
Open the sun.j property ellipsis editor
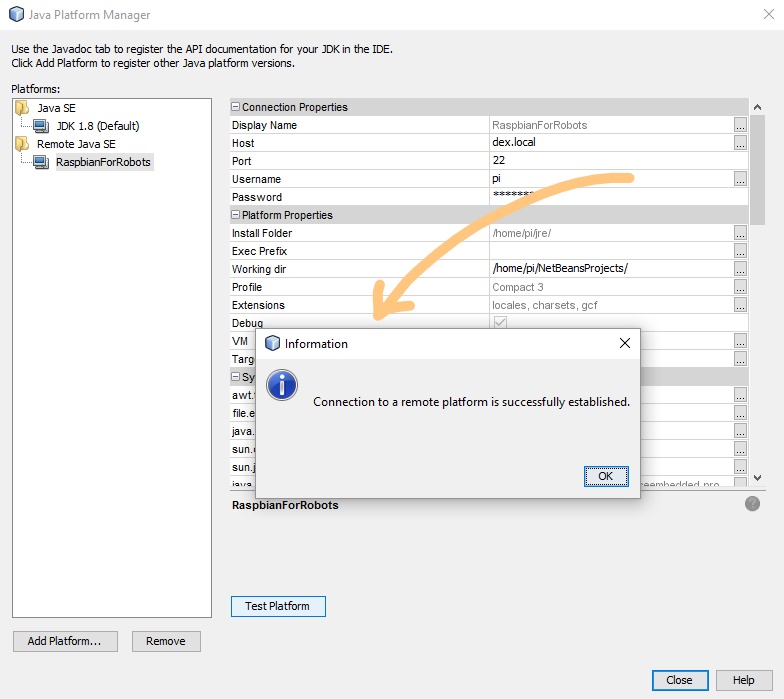(740, 467)
